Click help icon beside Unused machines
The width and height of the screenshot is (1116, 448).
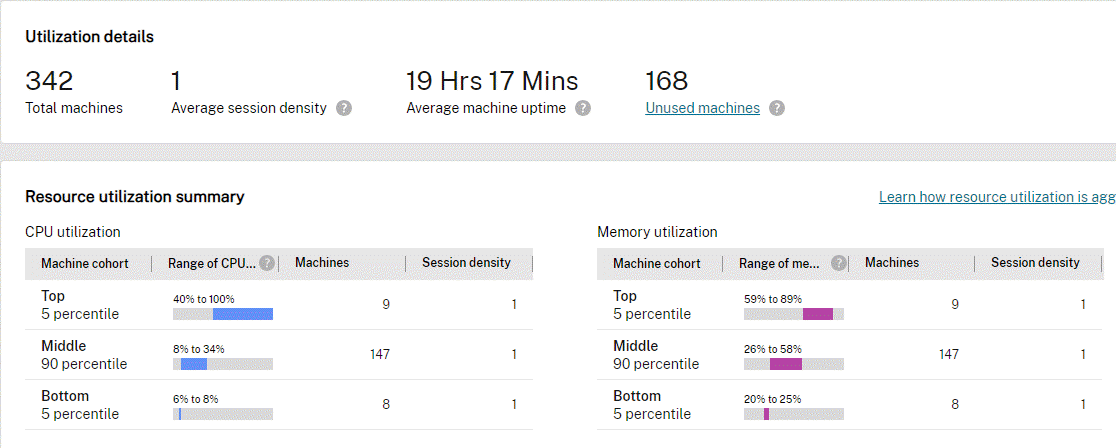point(777,108)
